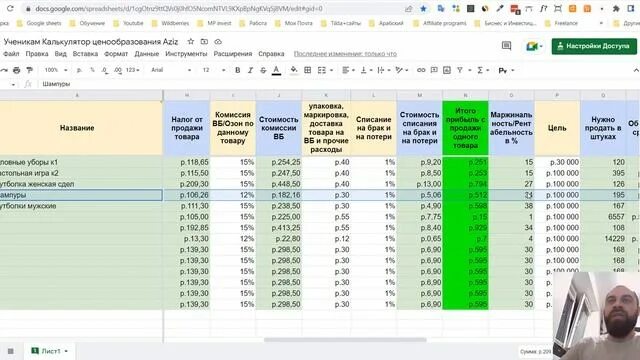Screen dimensions: 640x360
Task: Open the Данные menu
Action: [147, 53]
